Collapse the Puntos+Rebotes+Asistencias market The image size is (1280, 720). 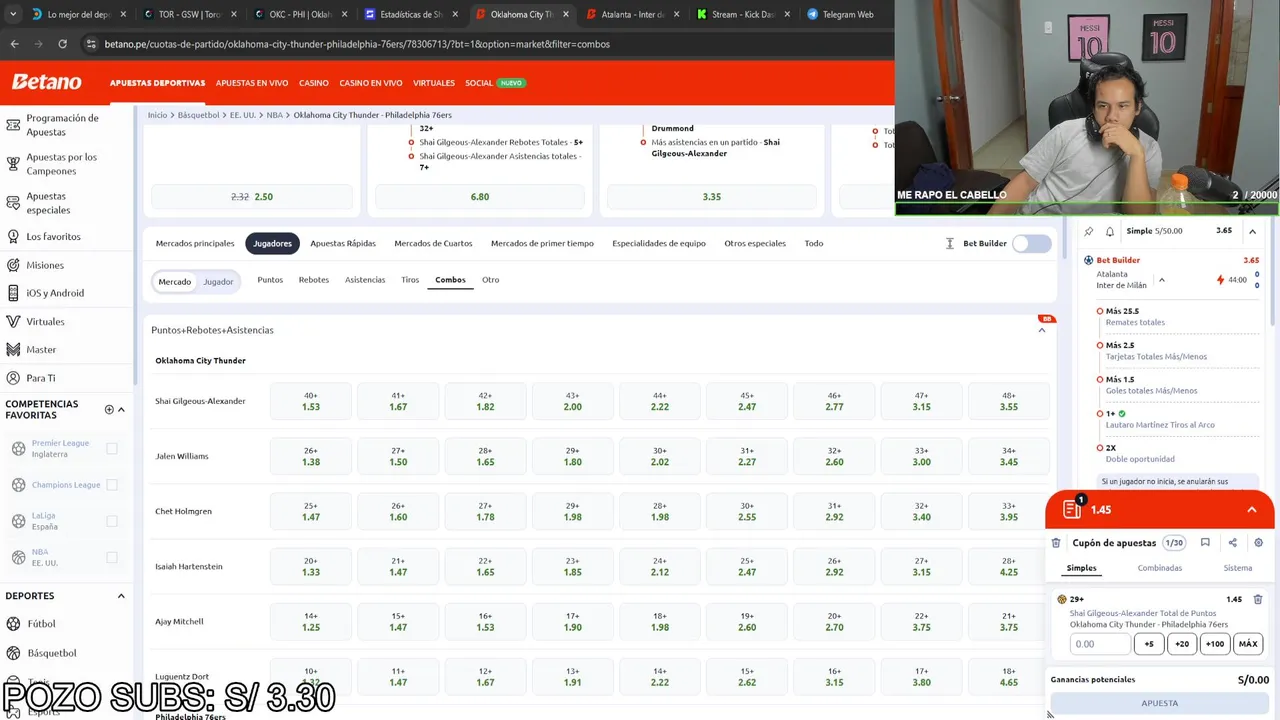coord(1041,330)
